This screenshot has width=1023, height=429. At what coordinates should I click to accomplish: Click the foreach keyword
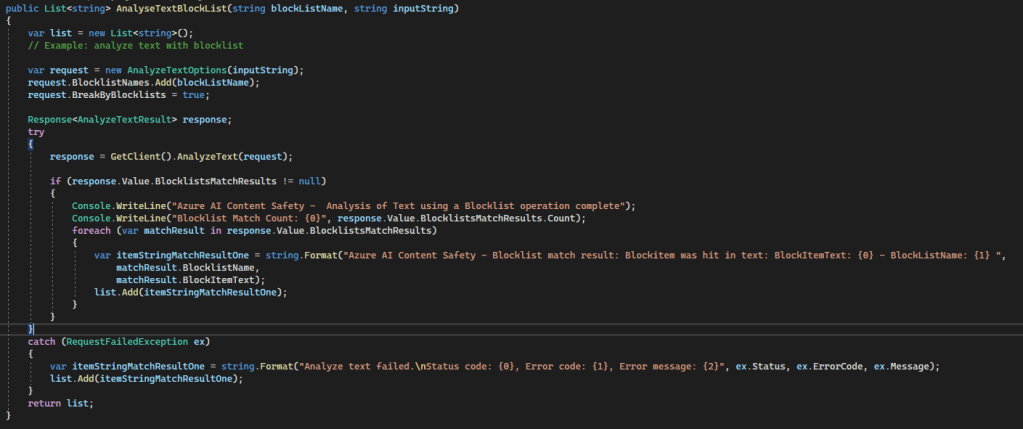coord(90,230)
